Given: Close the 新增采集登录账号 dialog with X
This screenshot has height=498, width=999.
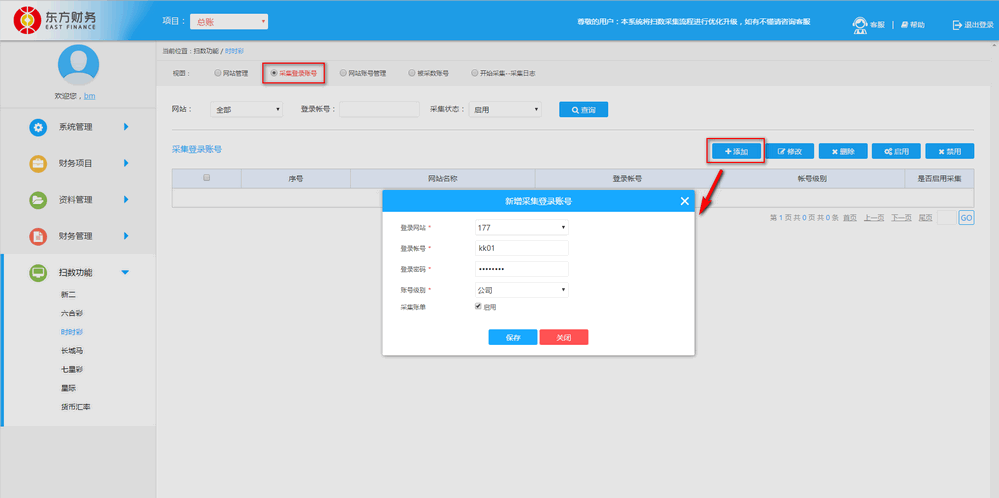Looking at the screenshot, I should pos(685,201).
